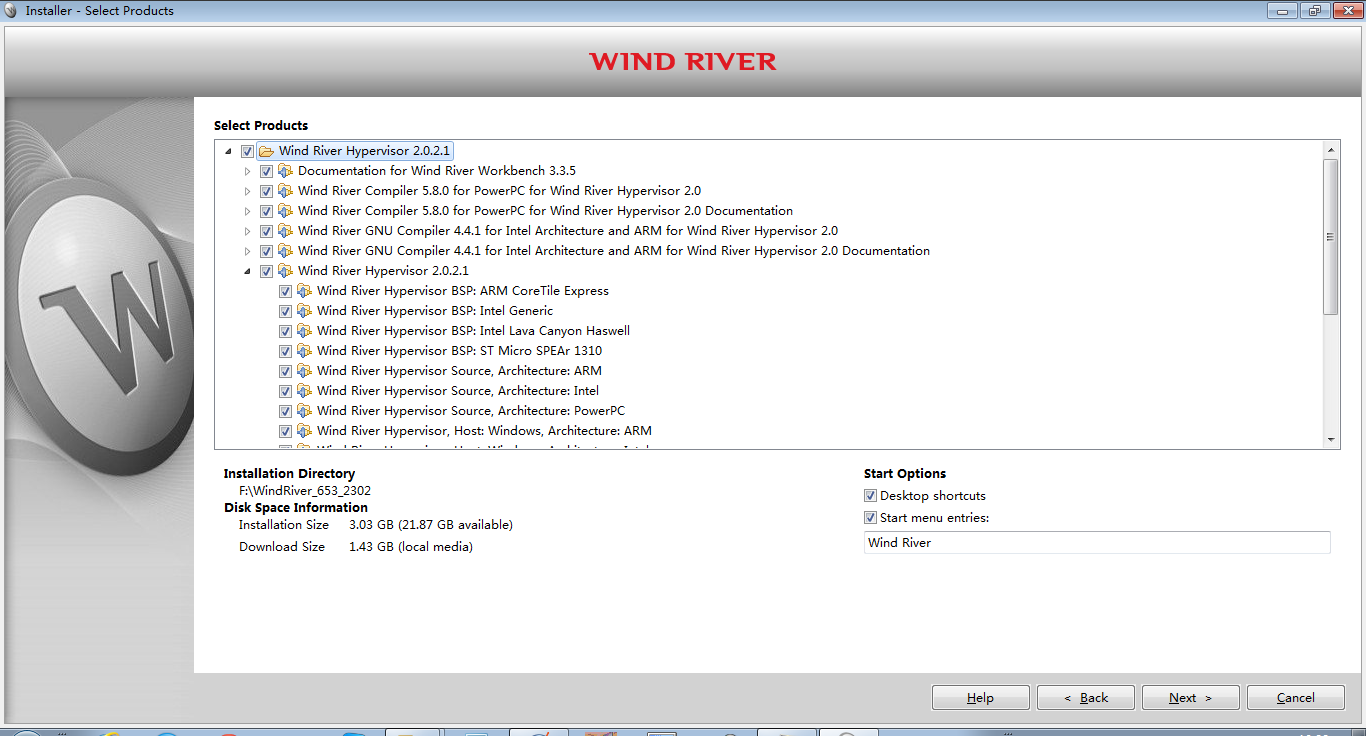
Task: Click Download Size value 1.43 GB
Action: (411, 547)
